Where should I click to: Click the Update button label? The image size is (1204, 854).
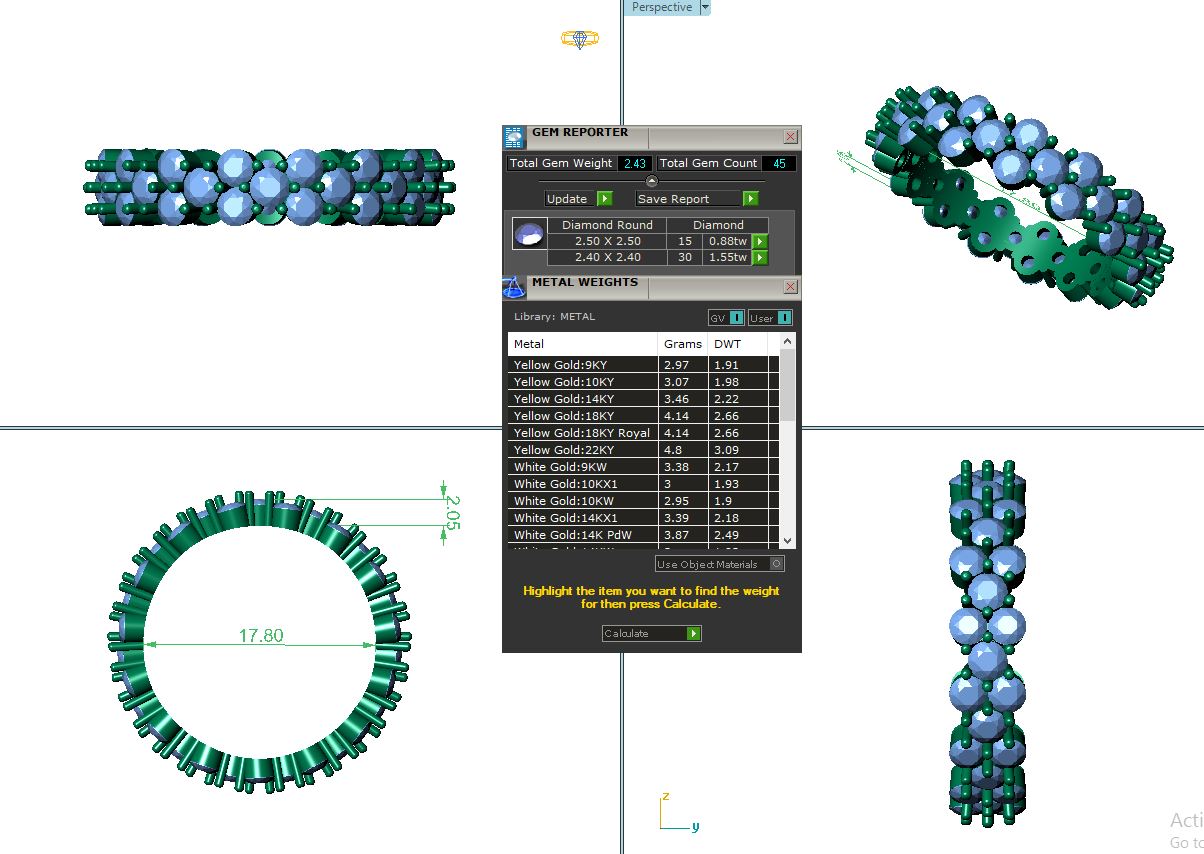tap(567, 199)
